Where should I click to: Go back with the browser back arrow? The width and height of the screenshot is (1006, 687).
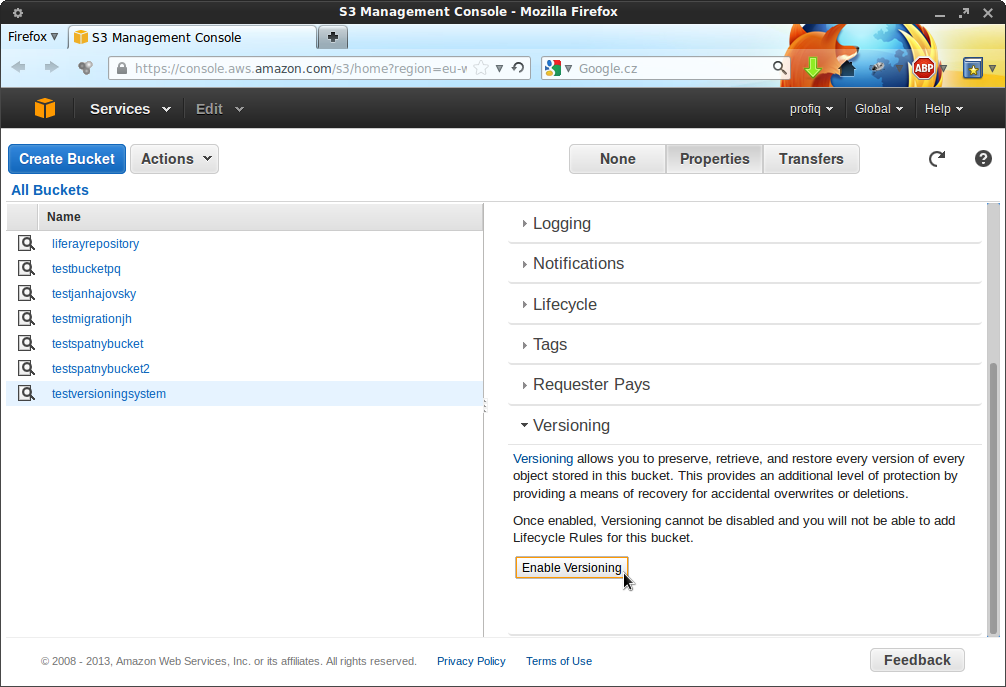(x=19, y=67)
